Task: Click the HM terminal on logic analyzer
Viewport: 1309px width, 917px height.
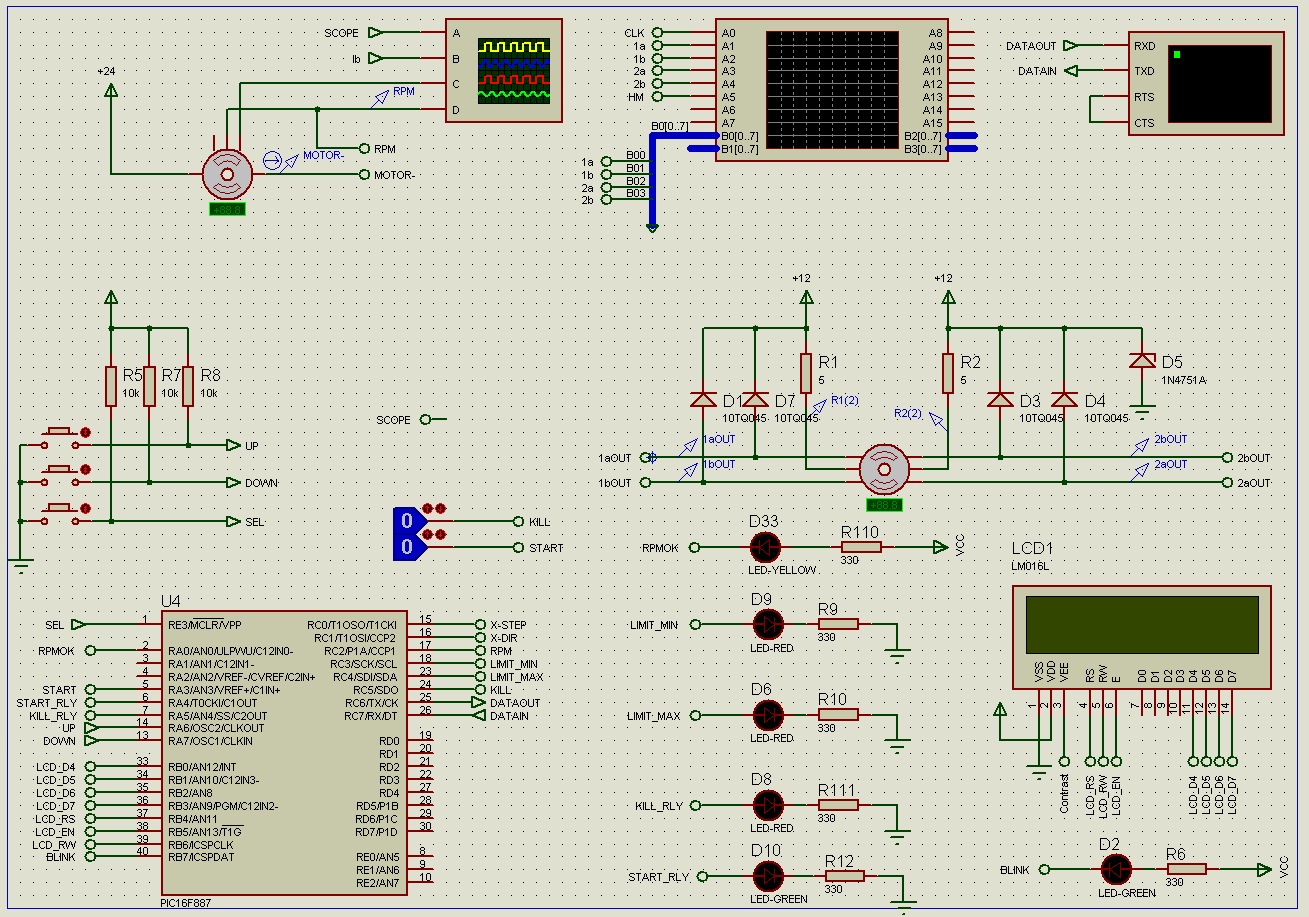Action: (657, 97)
